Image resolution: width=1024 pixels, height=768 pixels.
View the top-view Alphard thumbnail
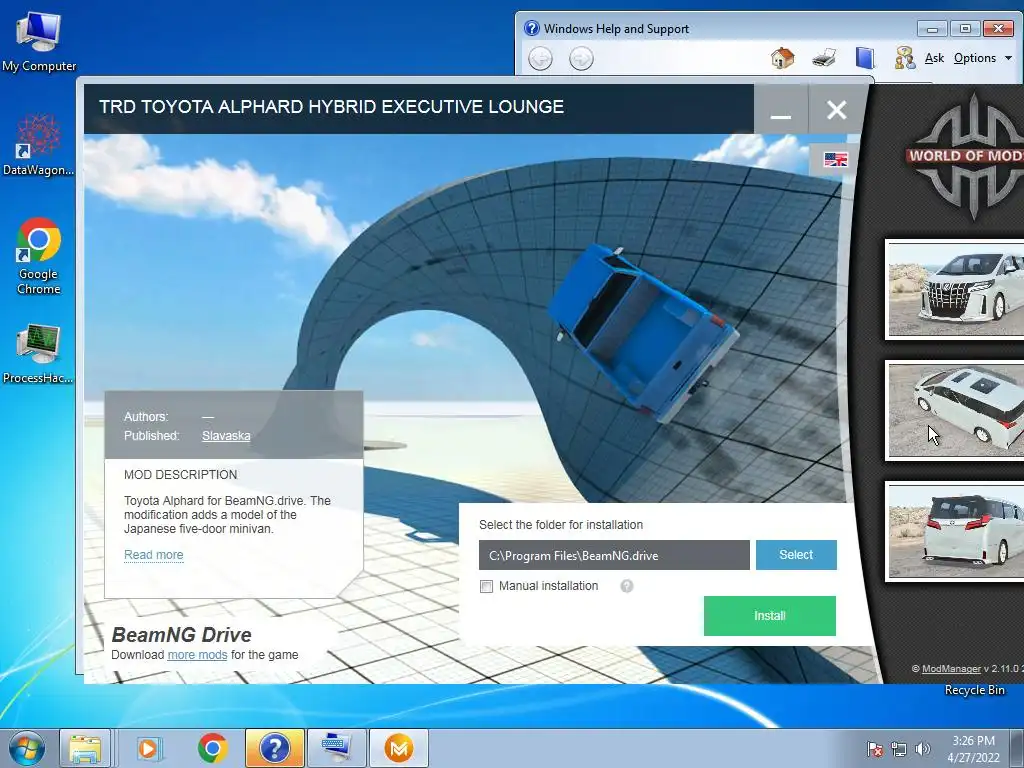coord(955,410)
